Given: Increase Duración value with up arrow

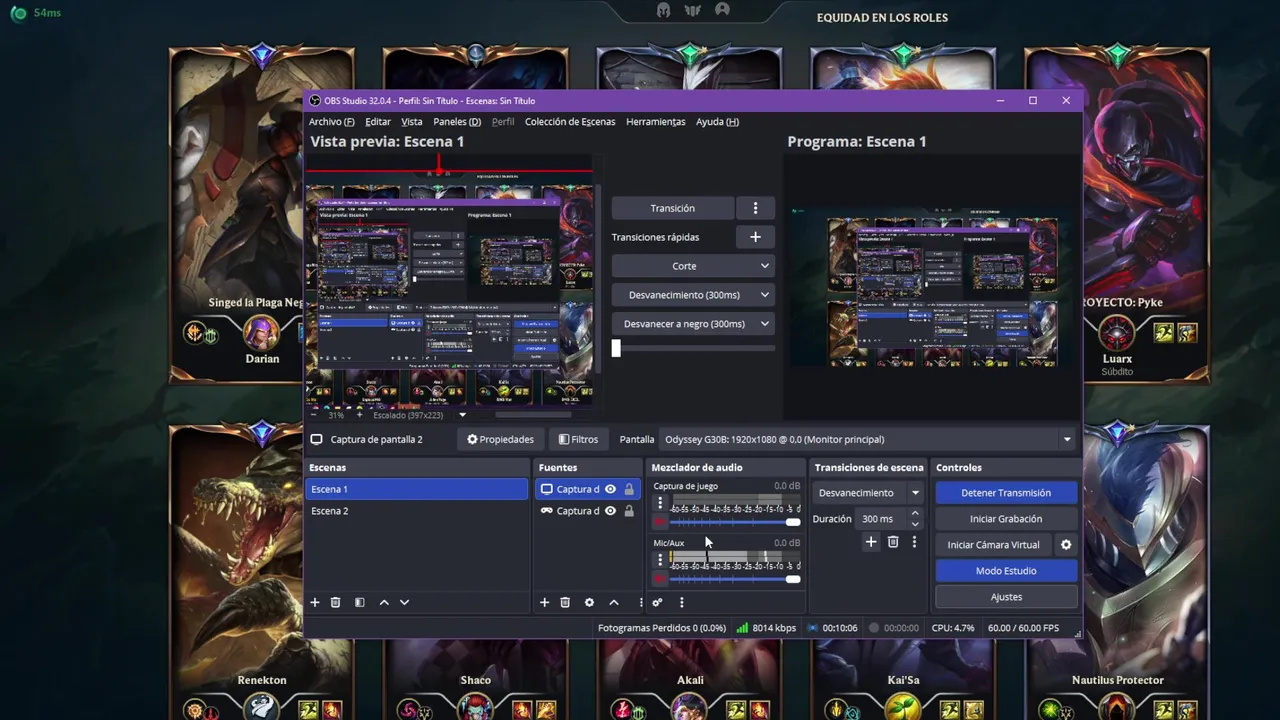Looking at the screenshot, I should coord(915,514).
